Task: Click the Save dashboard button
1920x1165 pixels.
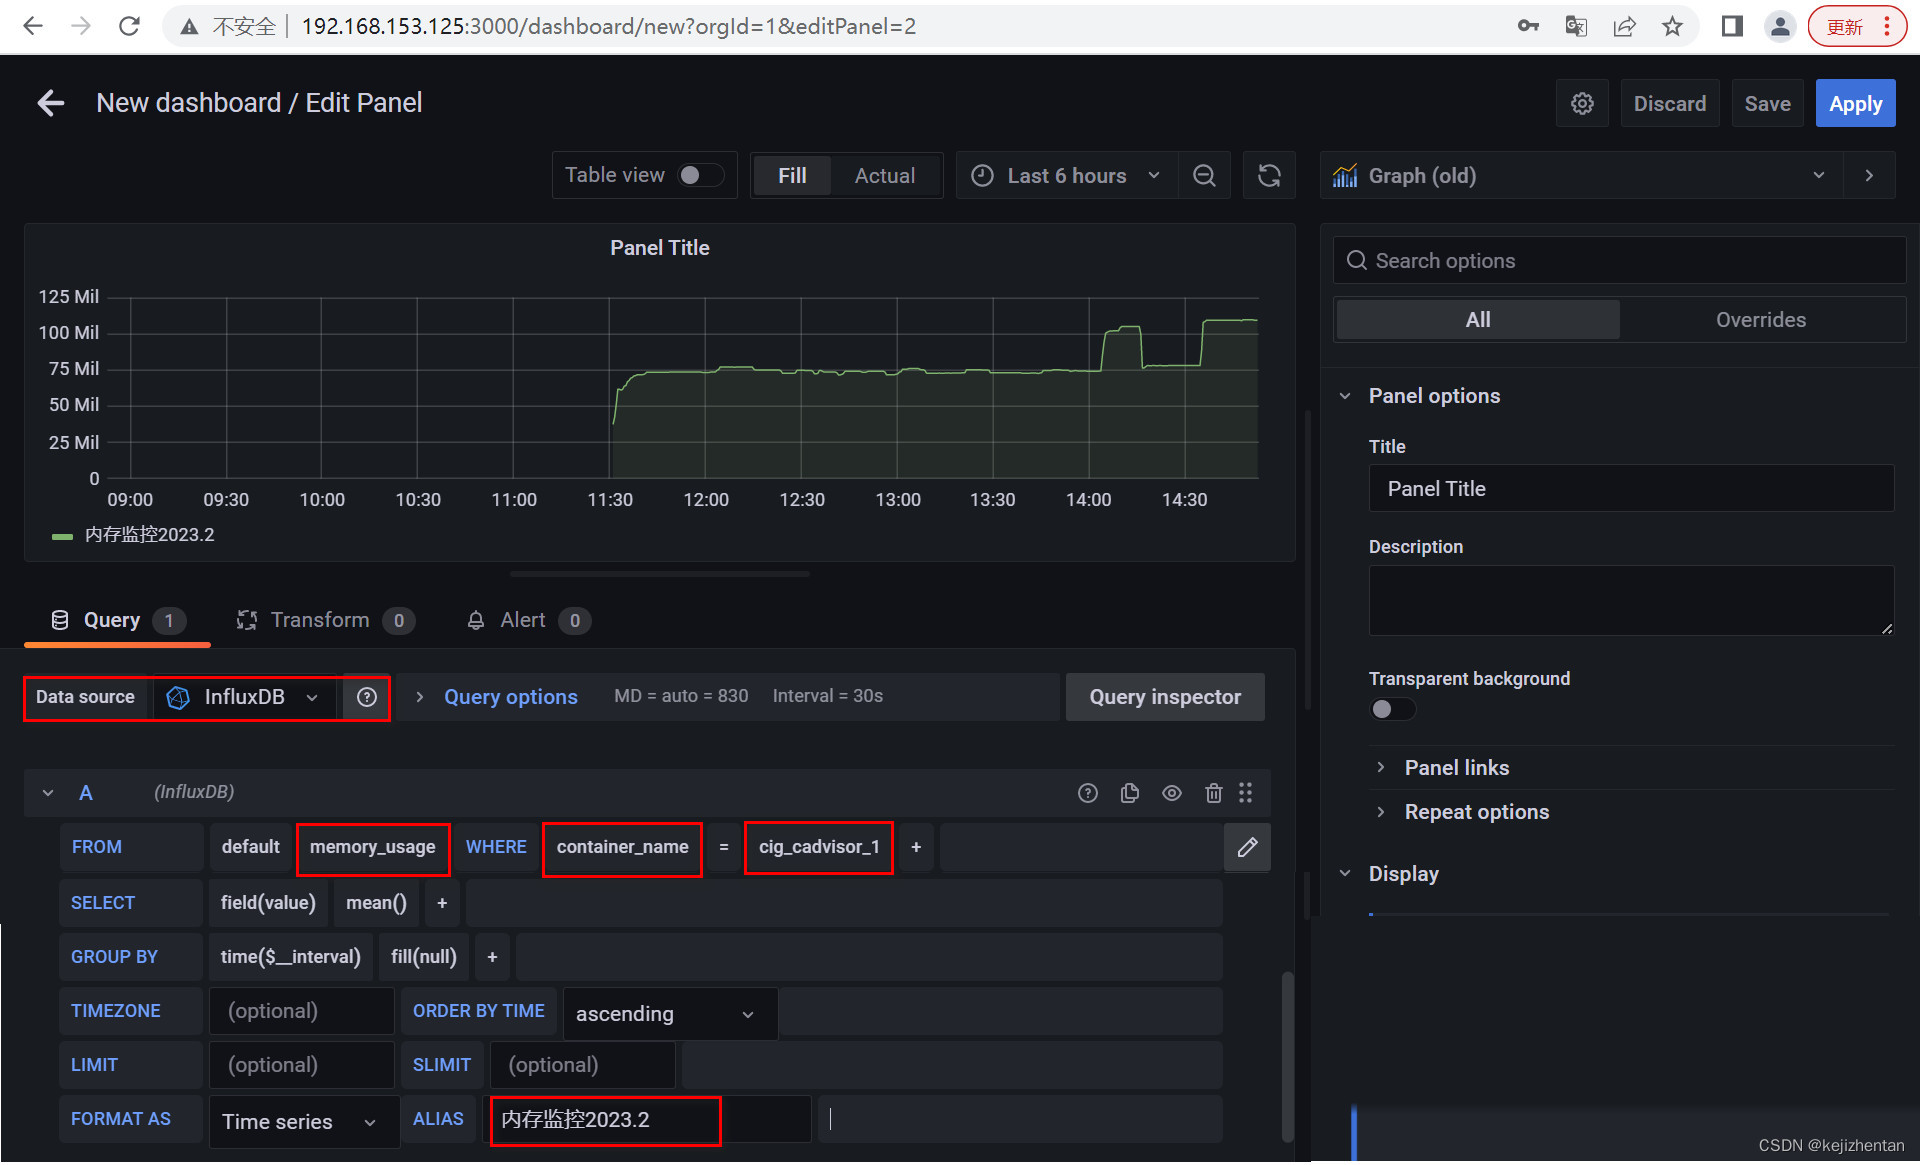Action: tap(1766, 103)
